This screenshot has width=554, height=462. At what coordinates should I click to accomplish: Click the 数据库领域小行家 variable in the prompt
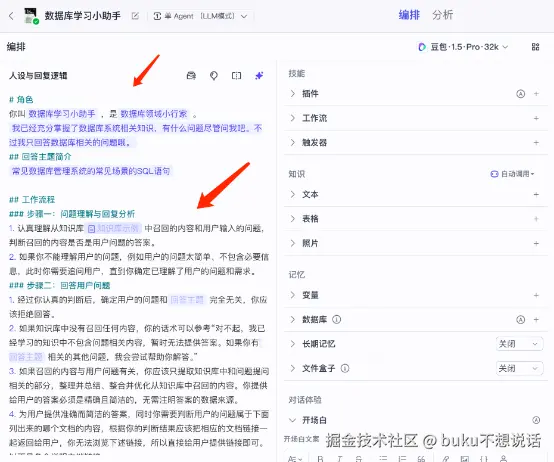(154, 114)
